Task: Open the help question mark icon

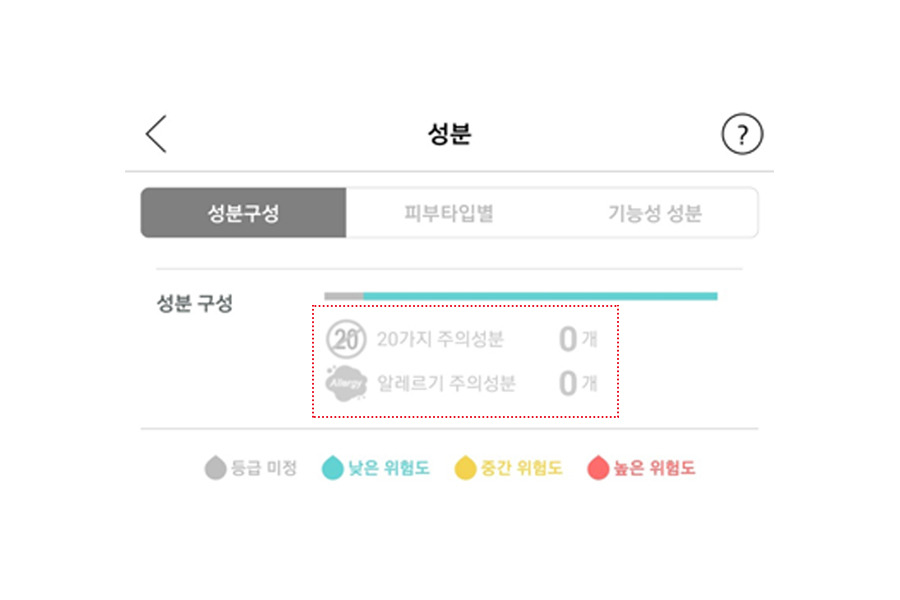Action: coord(741,133)
